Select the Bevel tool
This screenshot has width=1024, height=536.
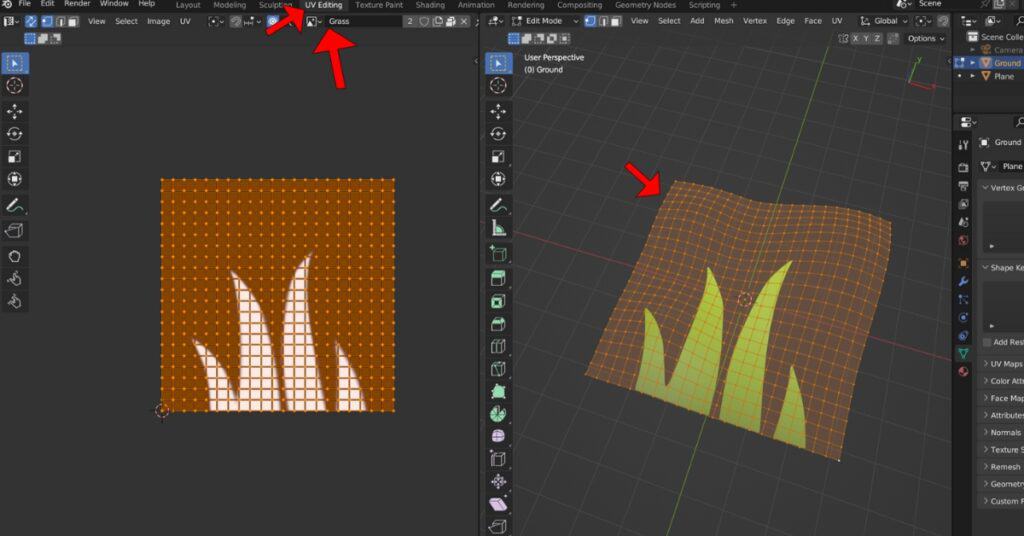point(498,324)
